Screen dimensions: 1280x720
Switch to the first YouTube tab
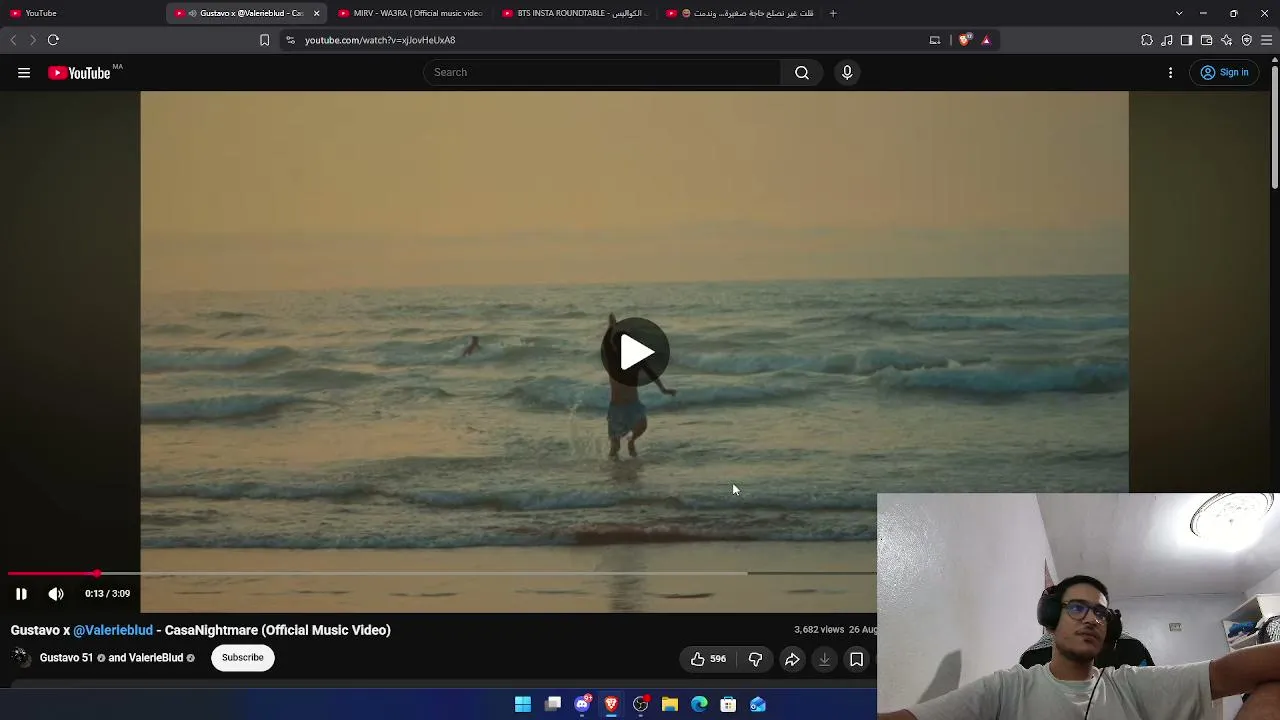point(82,13)
